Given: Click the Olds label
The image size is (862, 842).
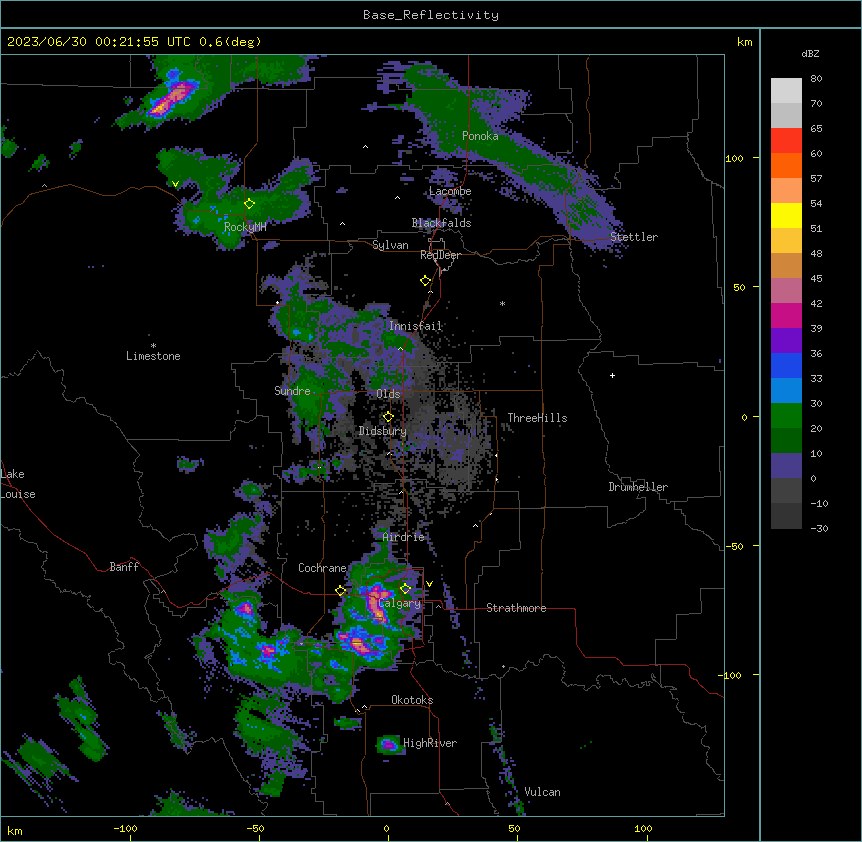Looking at the screenshot, I should pos(388,394).
